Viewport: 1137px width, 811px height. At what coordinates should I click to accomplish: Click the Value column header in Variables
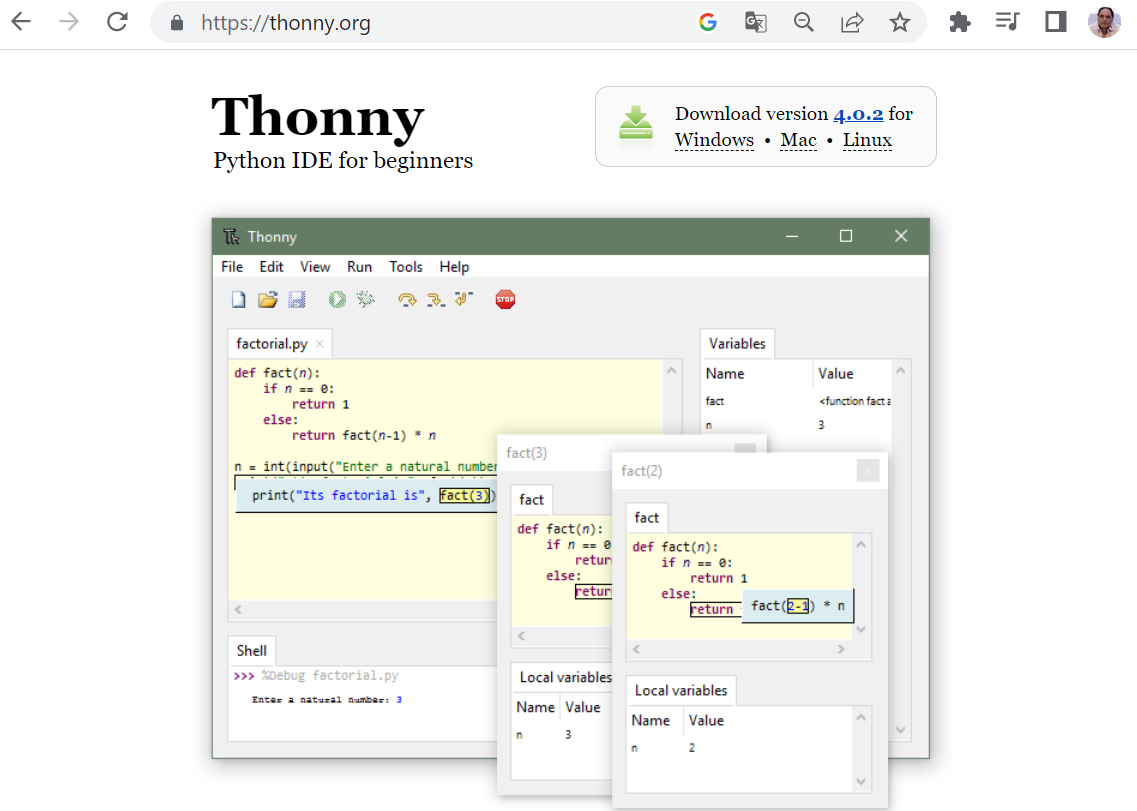pos(835,374)
